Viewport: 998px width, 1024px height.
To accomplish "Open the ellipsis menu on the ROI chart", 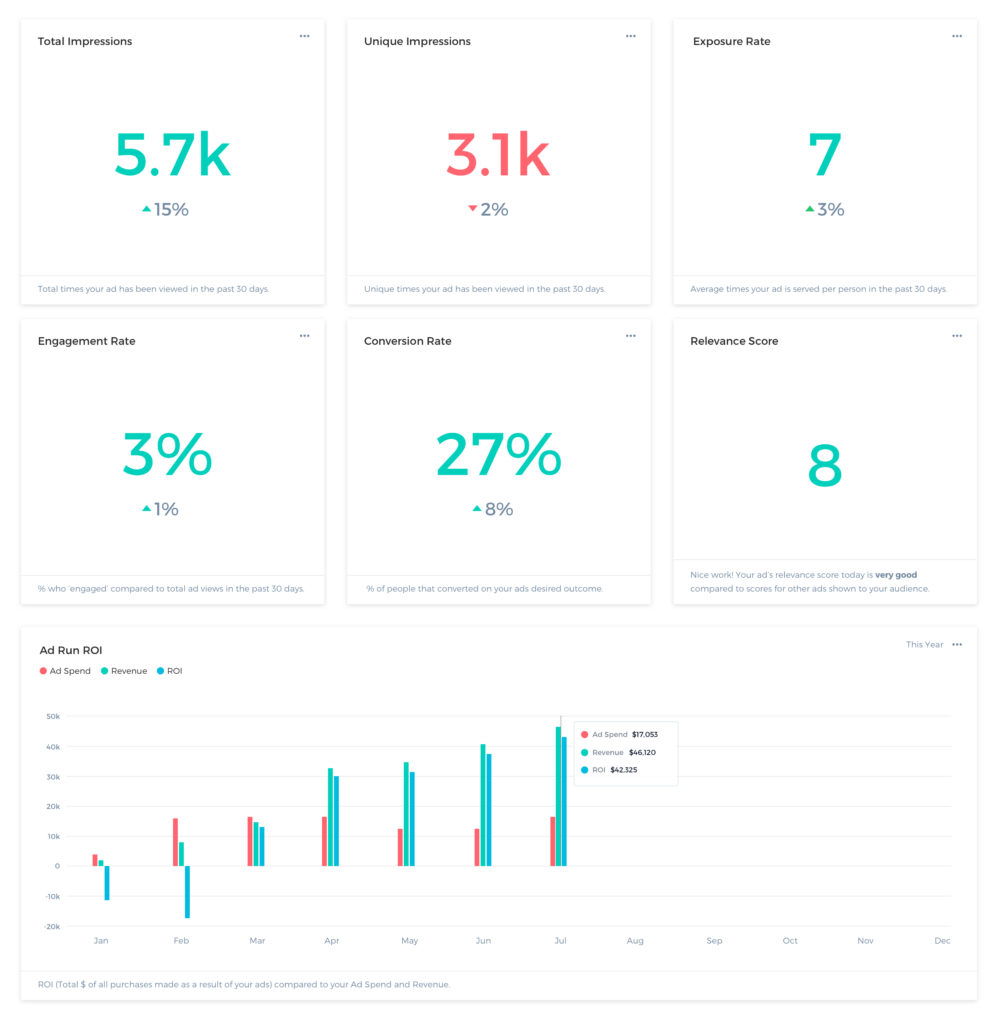I will [957, 645].
